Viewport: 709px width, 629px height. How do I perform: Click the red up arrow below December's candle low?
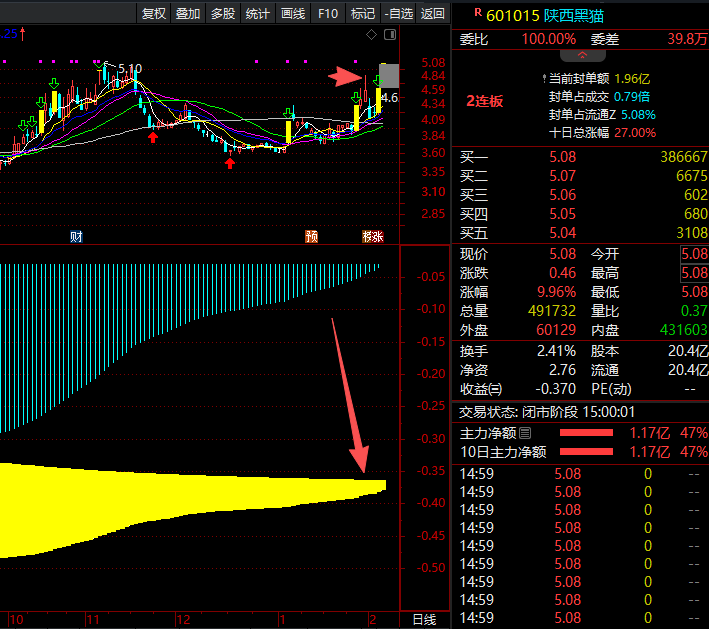(230, 162)
